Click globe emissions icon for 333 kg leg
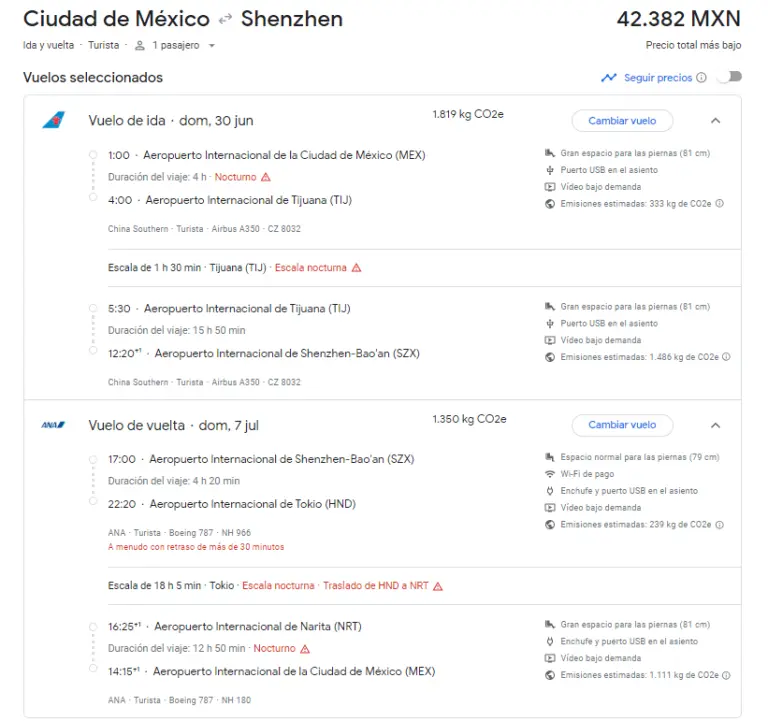The height and width of the screenshot is (721, 768). pyautogui.click(x=550, y=204)
